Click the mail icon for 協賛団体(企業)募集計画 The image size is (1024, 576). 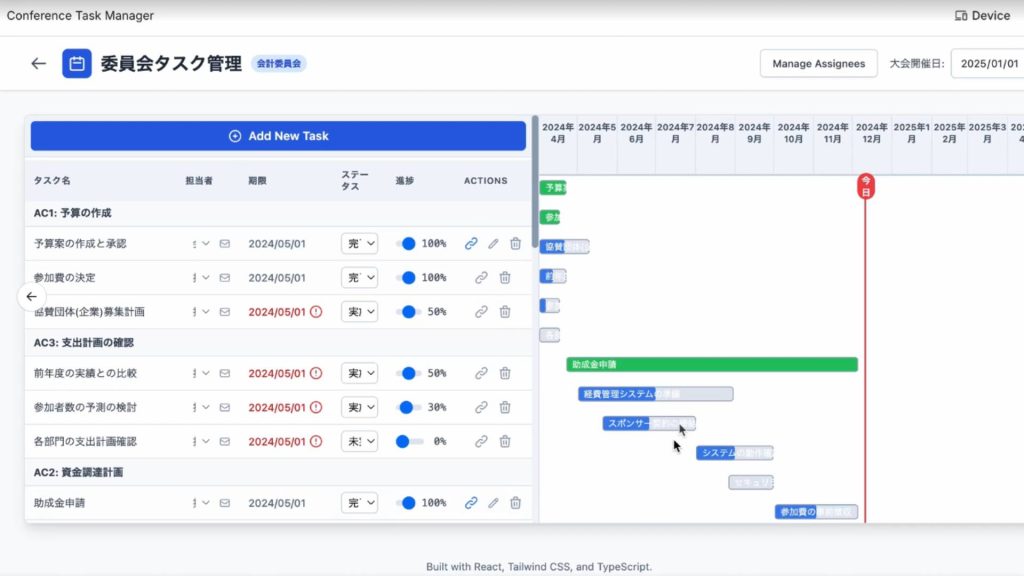pos(225,312)
